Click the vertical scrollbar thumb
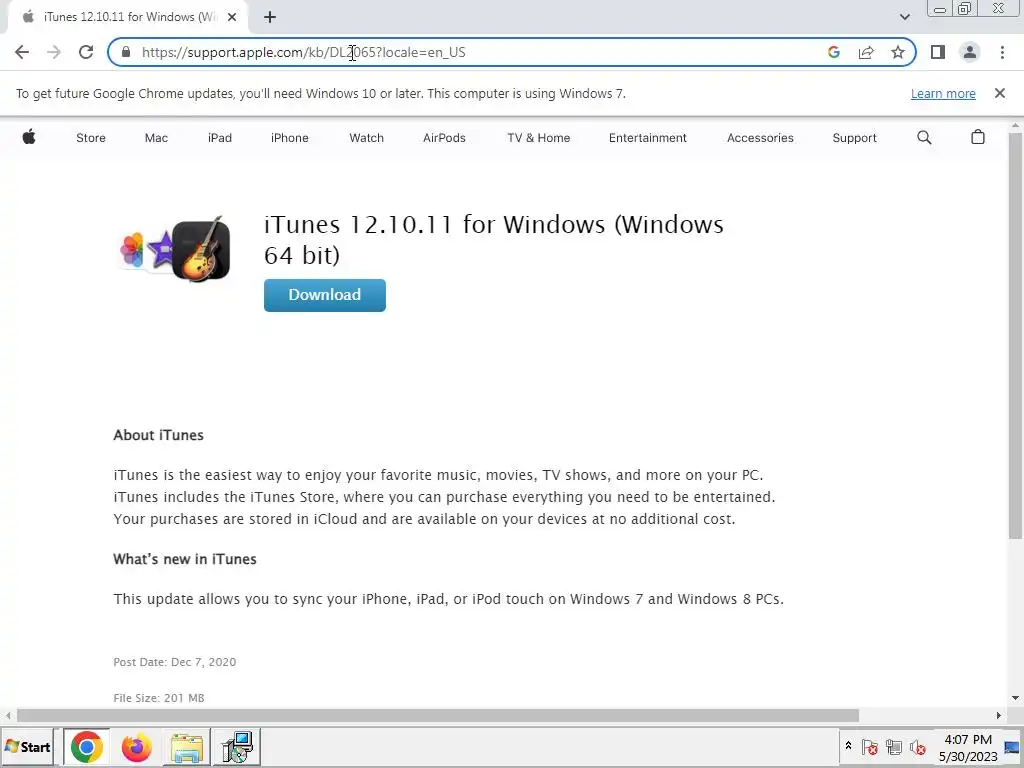The height and width of the screenshot is (768, 1024). pos(1015,336)
